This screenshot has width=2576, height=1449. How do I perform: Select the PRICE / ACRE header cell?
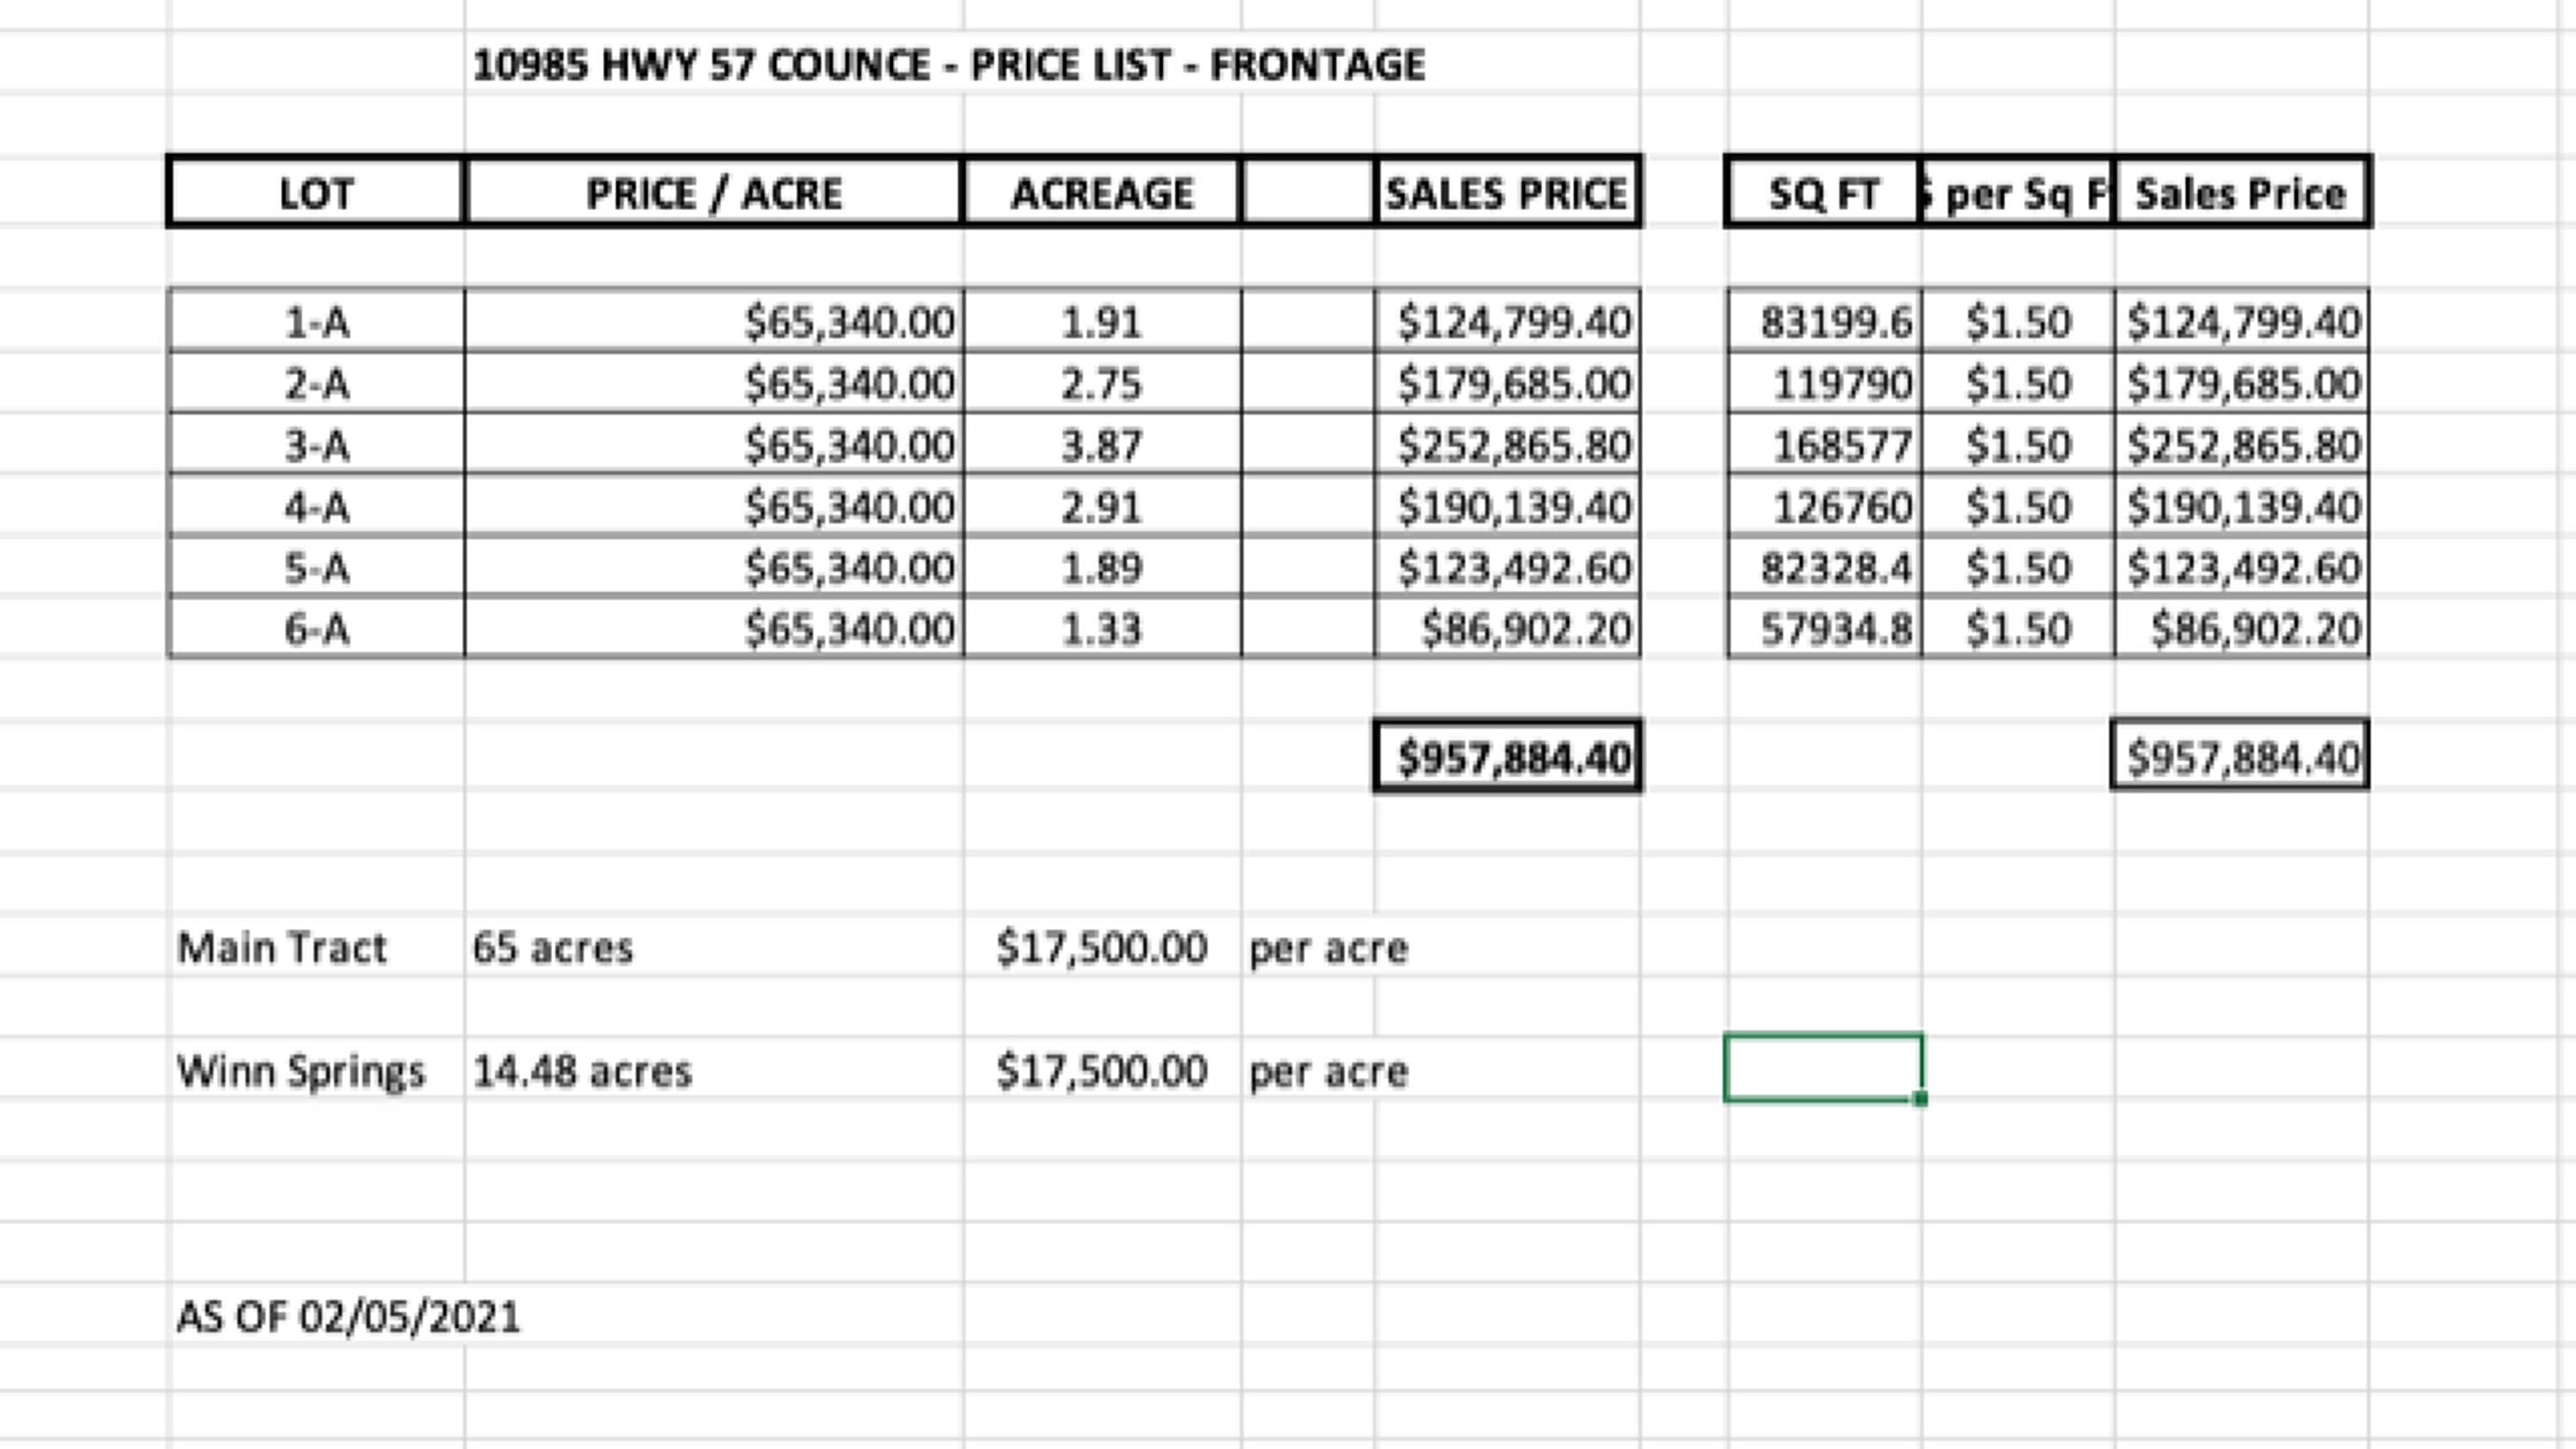713,193
